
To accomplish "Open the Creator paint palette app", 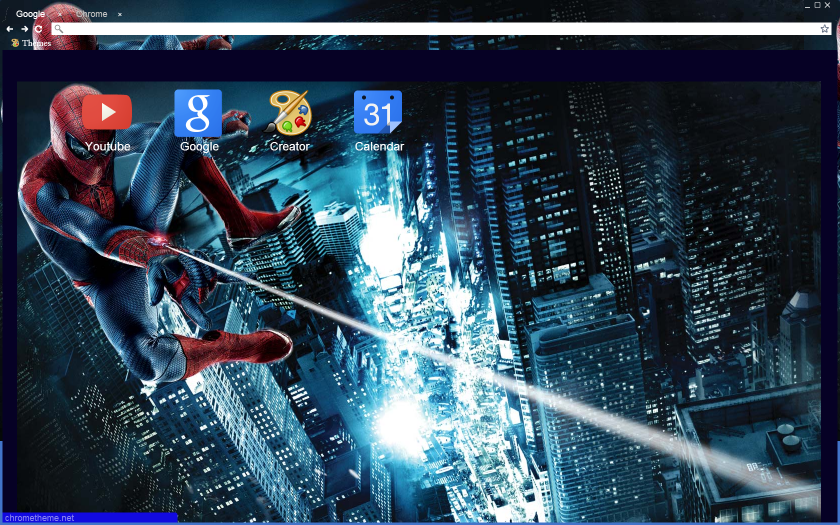I will tap(288, 112).
